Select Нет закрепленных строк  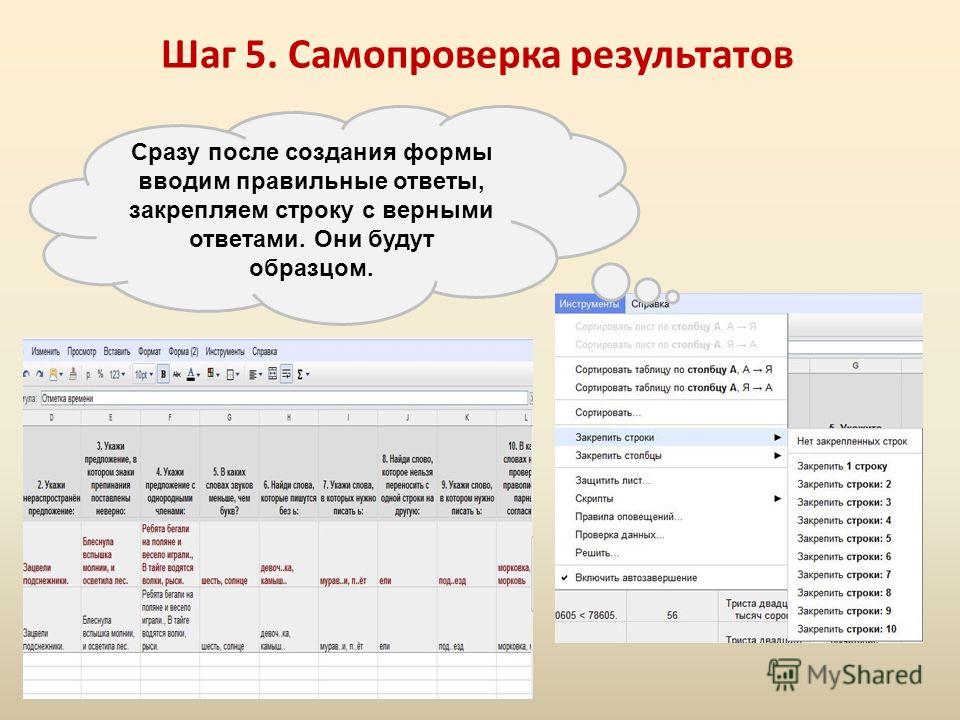tap(855, 441)
